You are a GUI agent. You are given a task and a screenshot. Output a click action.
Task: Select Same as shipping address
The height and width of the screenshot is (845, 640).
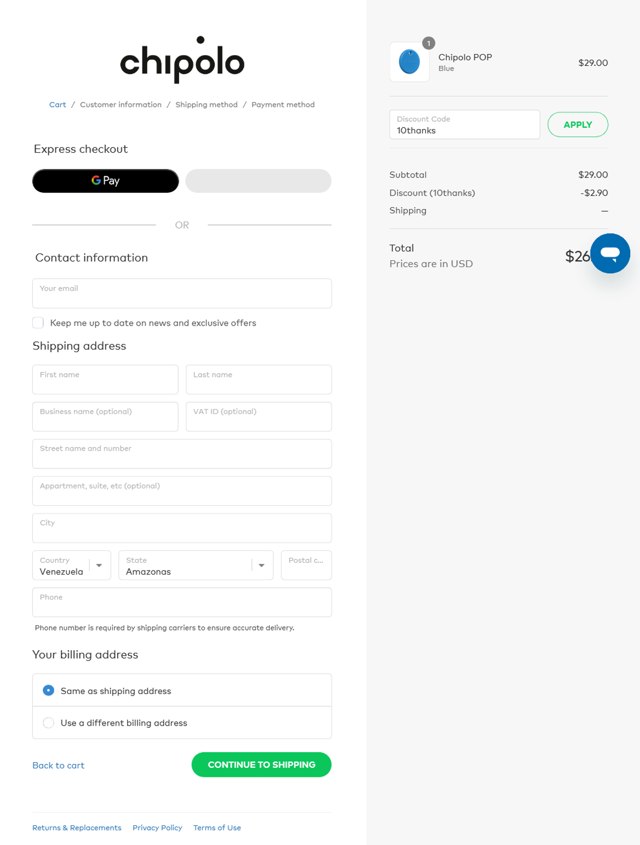coord(48,690)
